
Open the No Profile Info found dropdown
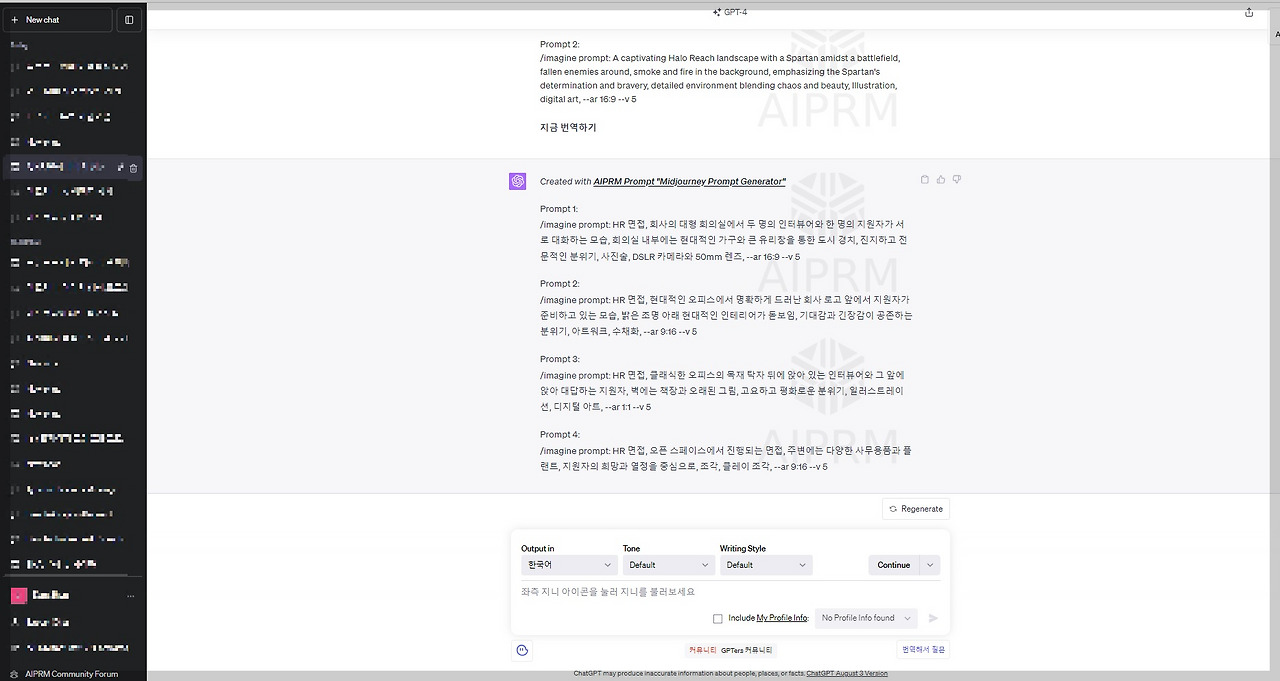865,618
